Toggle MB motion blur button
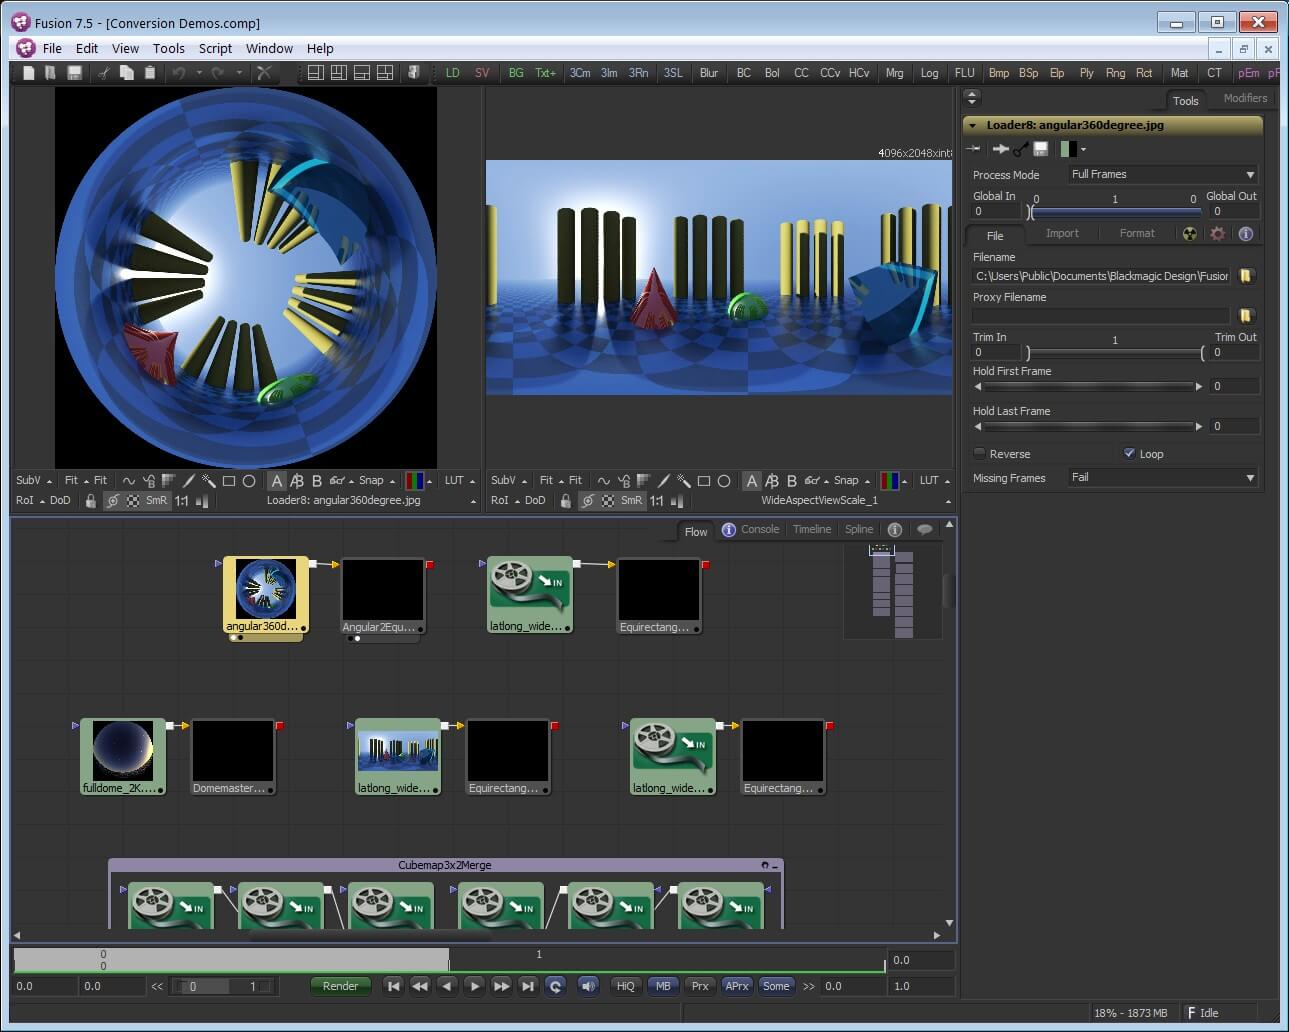The height and width of the screenshot is (1032, 1289). (x=663, y=986)
